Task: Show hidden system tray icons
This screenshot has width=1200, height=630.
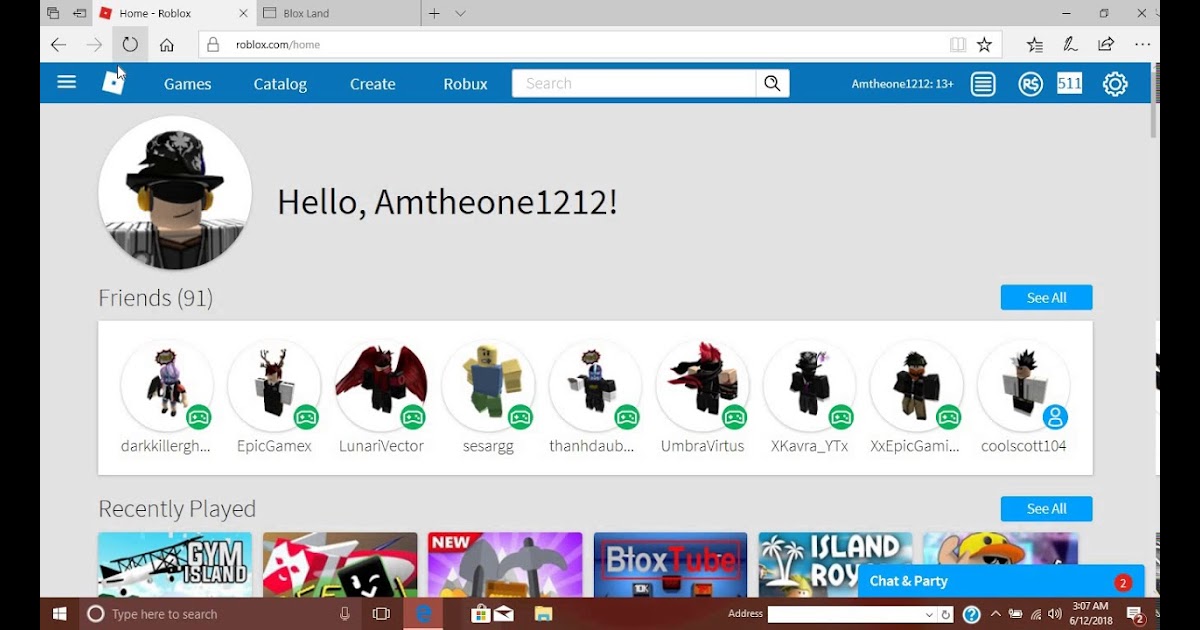Action: (996, 614)
